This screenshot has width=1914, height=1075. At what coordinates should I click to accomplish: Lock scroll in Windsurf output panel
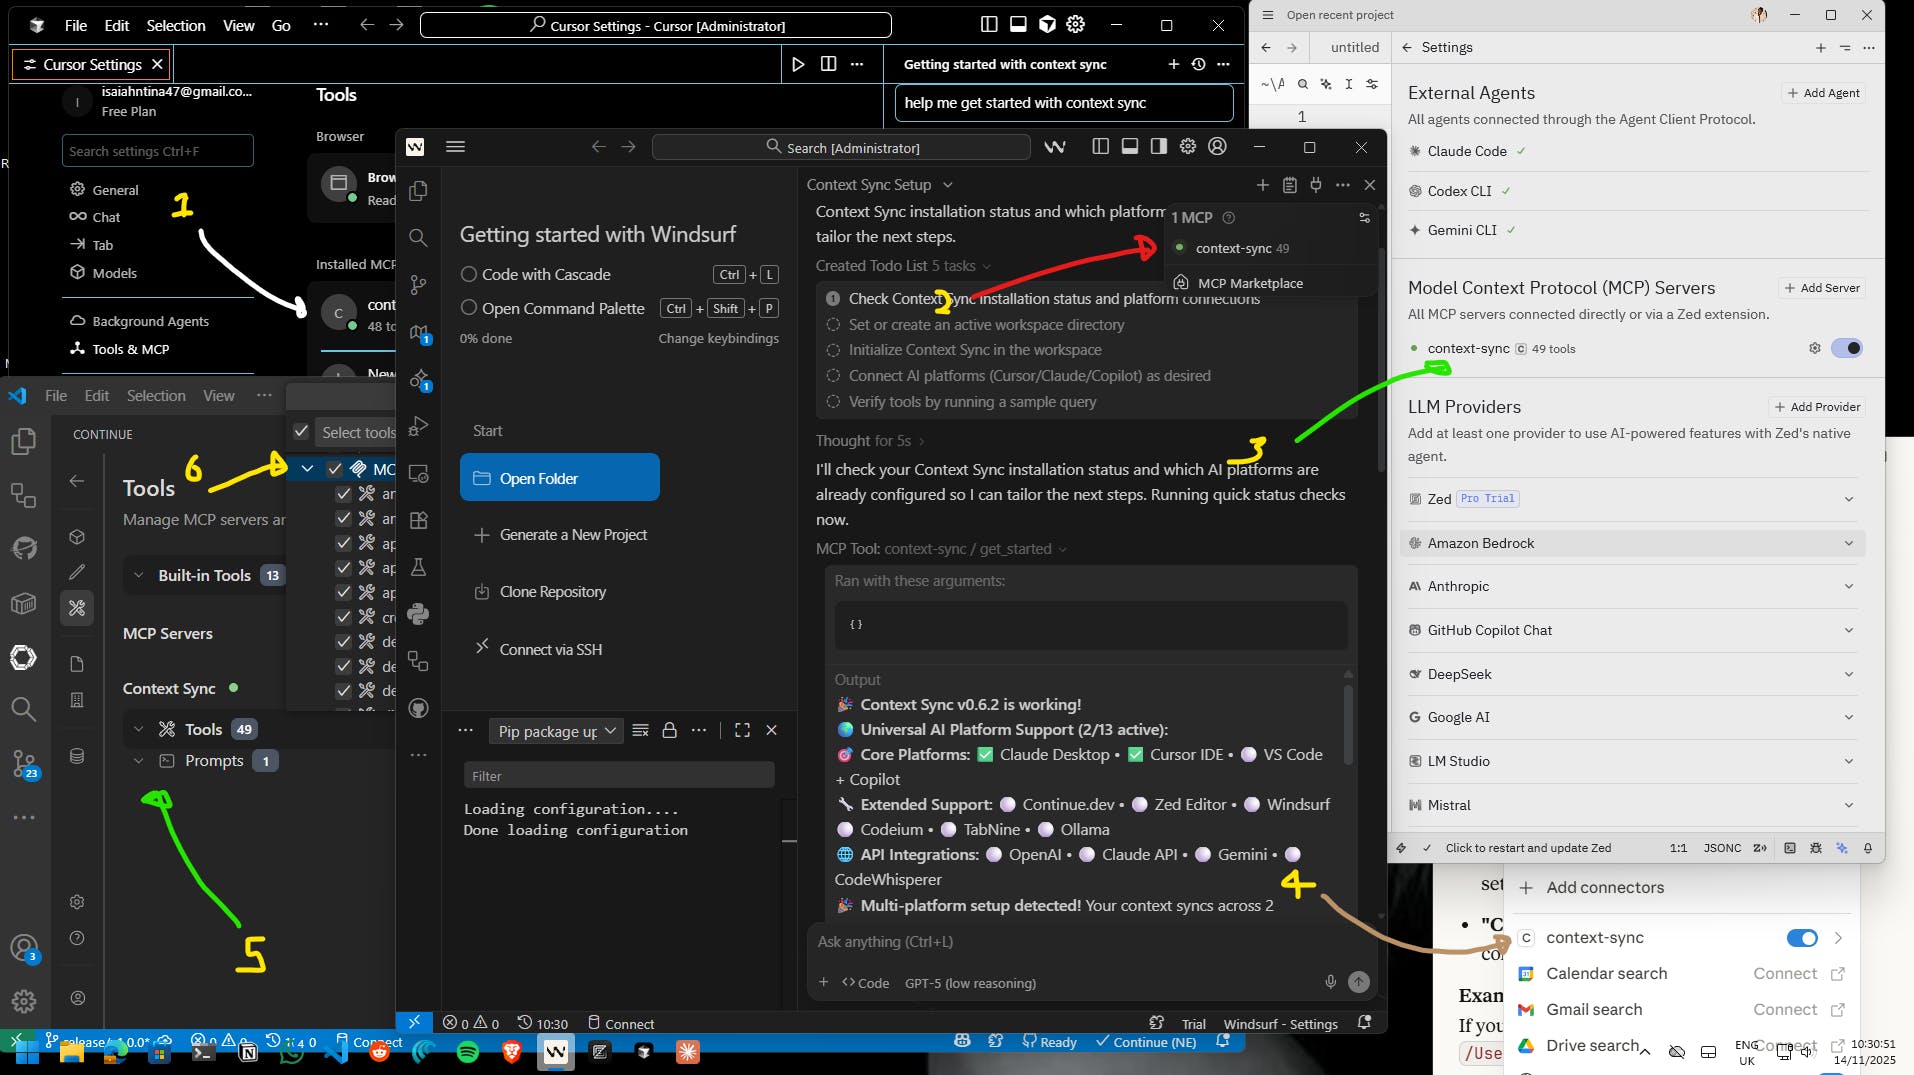point(669,730)
